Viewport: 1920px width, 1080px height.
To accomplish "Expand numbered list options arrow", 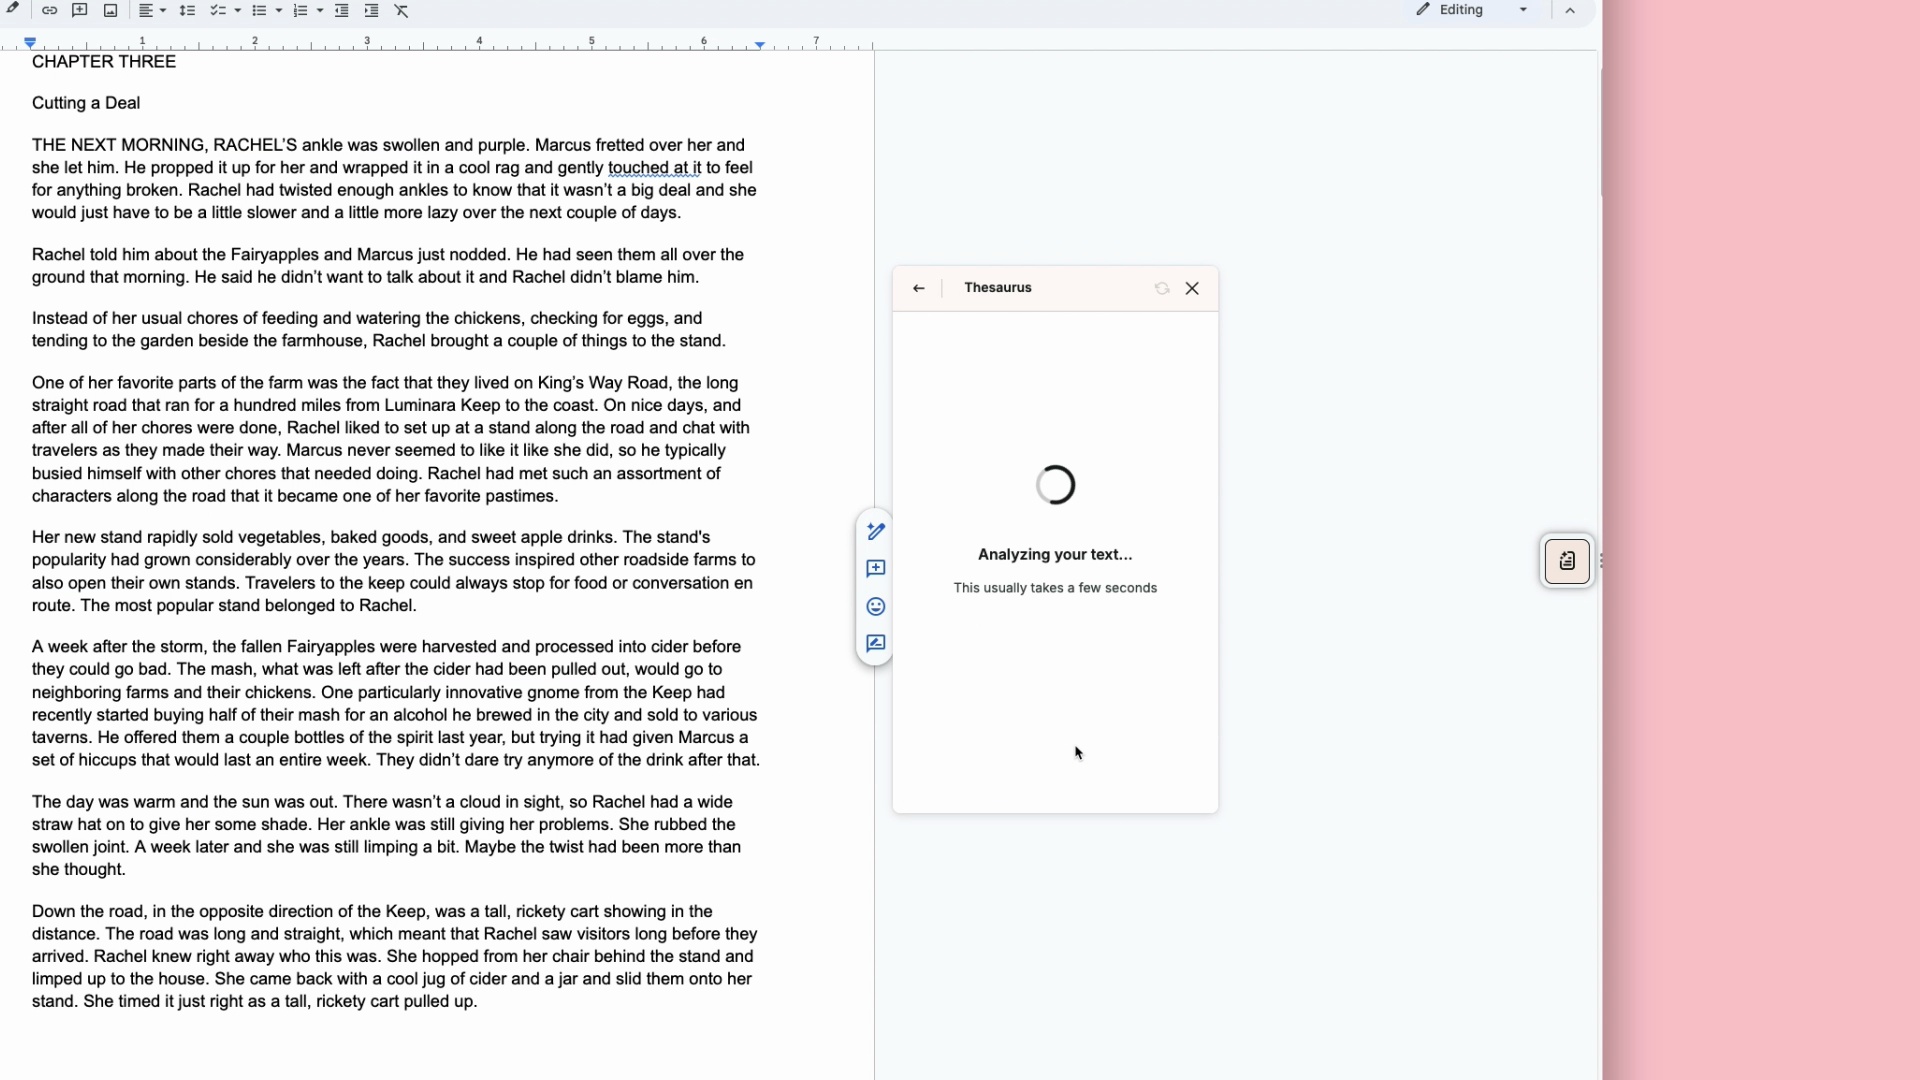I will tap(320, 11).
